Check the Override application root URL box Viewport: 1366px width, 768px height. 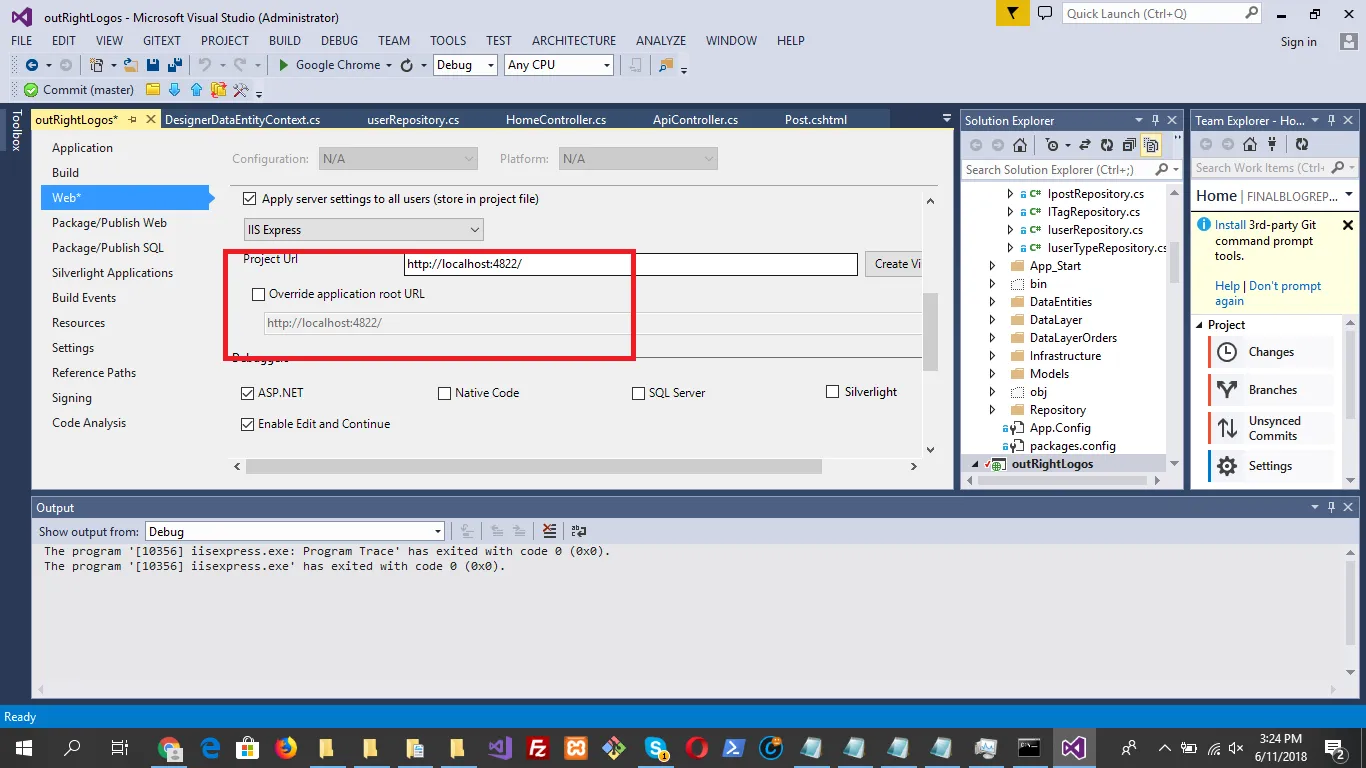[259, 294]
